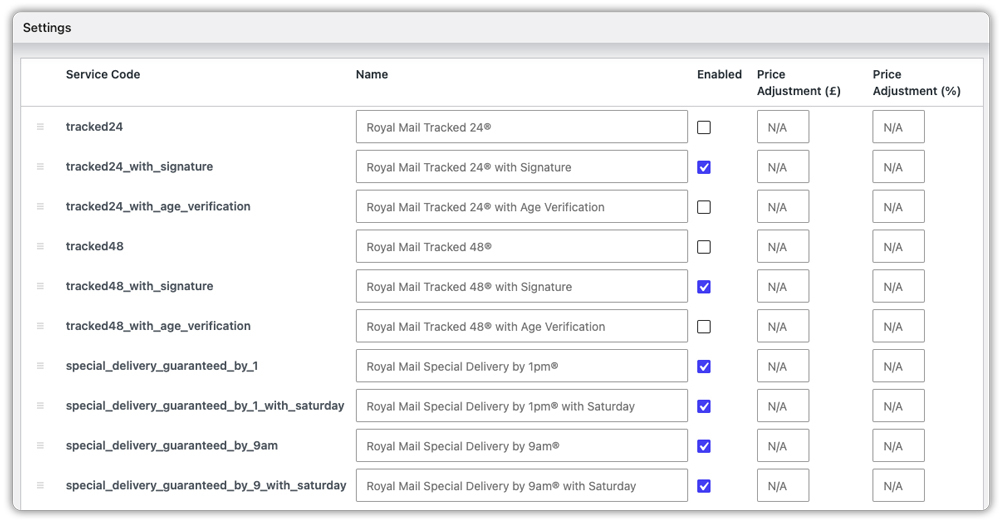Disable tracked48_with_signature service checkbox
The width and height of the screenshot is (1000, 523).
[704, 287]
